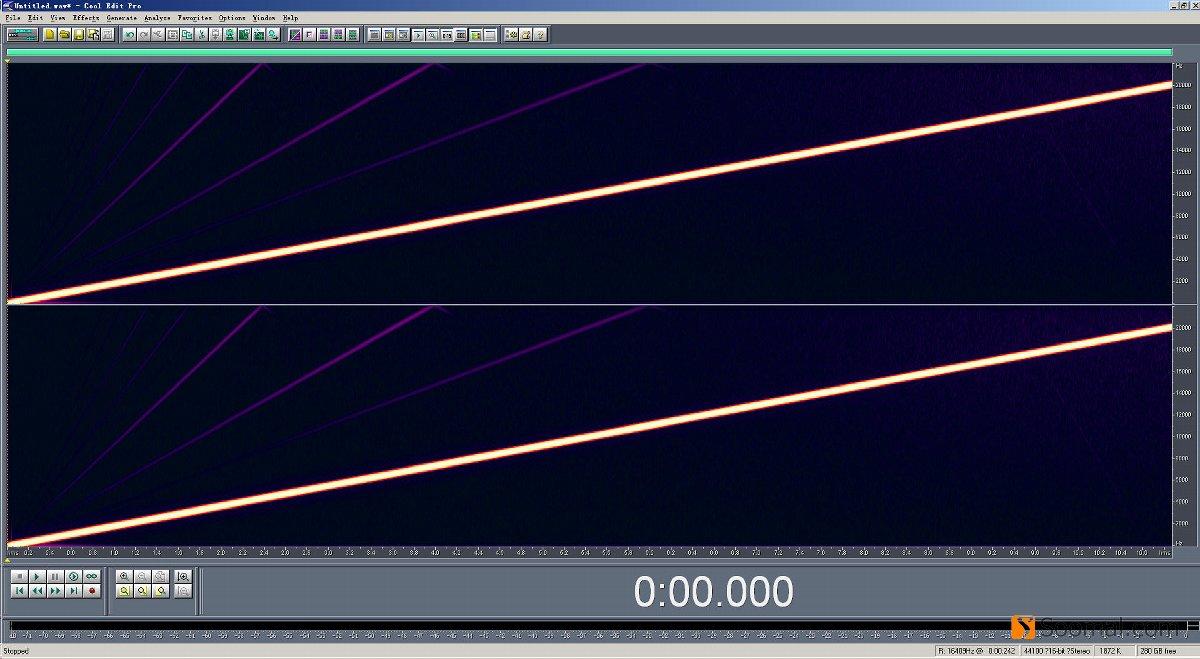Open the Edit menu

[x=36, y=18]
